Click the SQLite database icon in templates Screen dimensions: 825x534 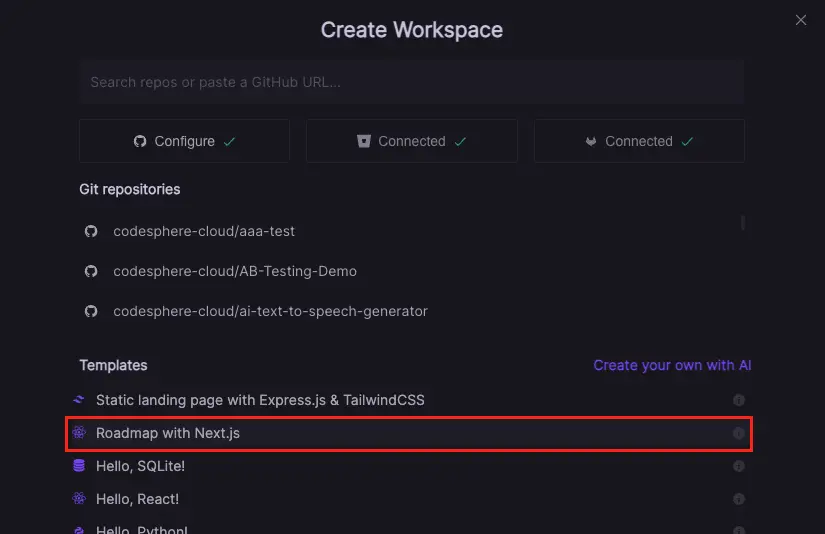click(x=79, y=466)
